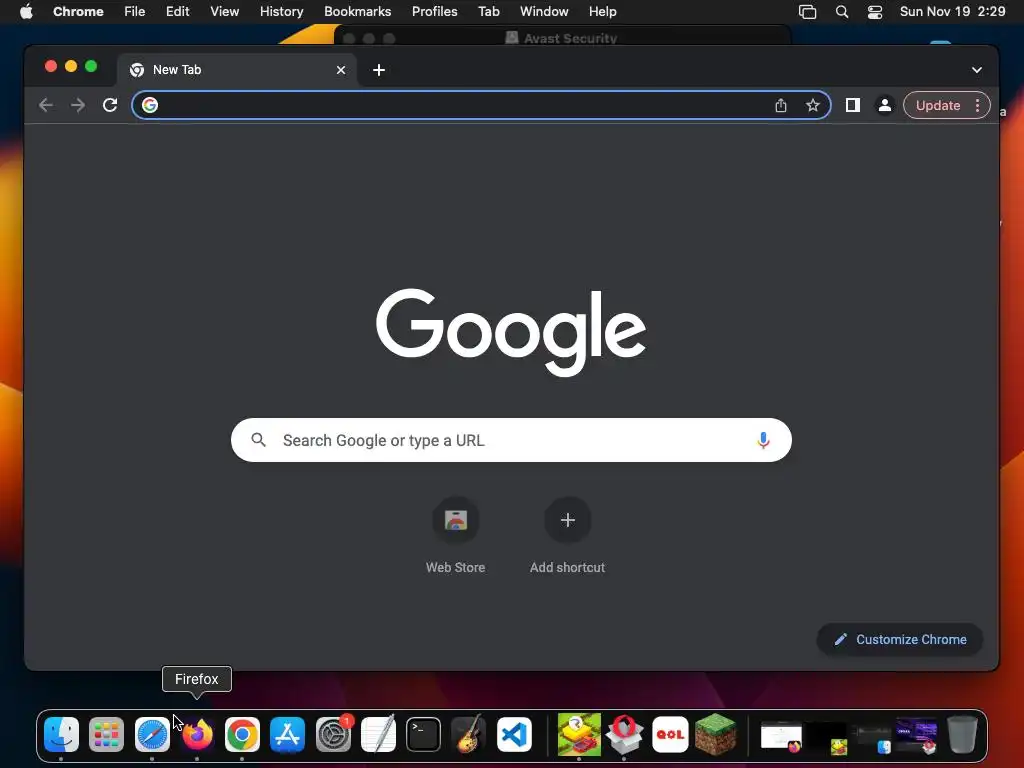
Task: Open the QOL app in the Dock
Action: coord(670,734)
